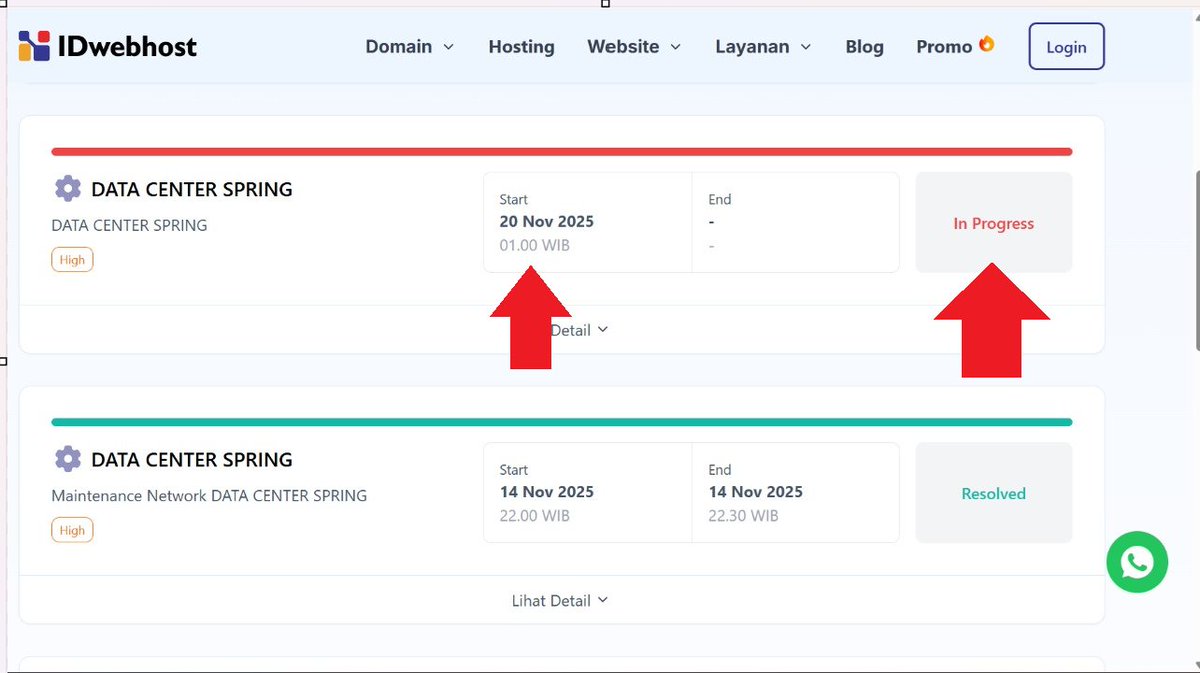Expand the Website dropdown menu
Viewport: 1200px width, 673px height.
pyautogui.click(x=634, y=47)
